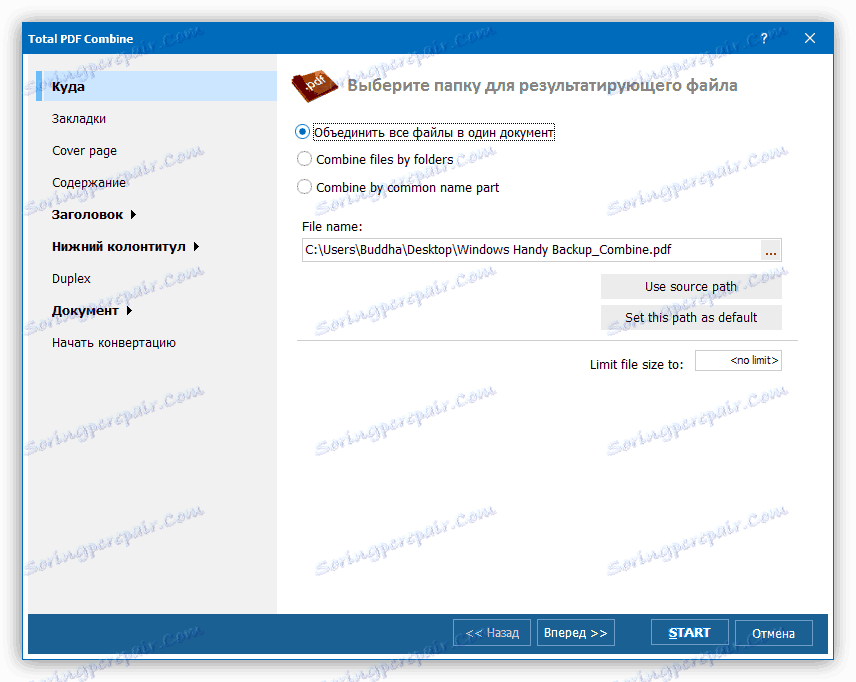Expand the Документ submenu arrow

129,311
